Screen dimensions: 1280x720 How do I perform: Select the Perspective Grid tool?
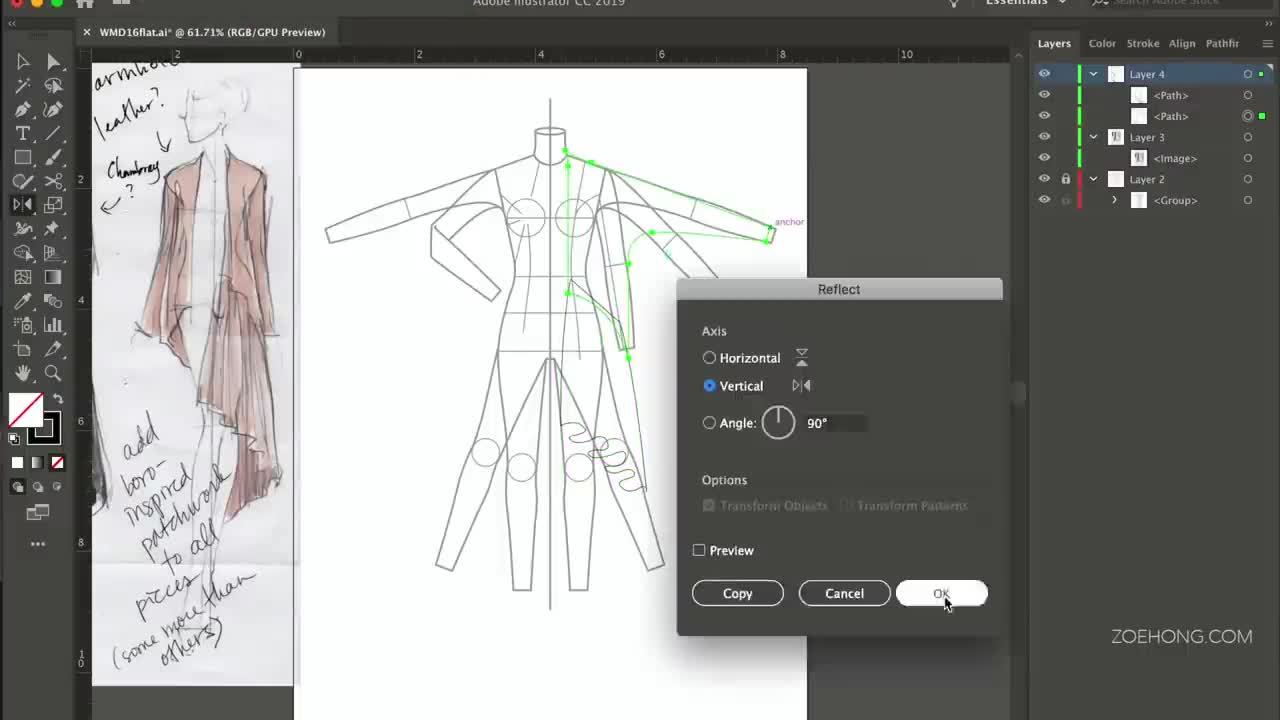click(x=53, y=253)
